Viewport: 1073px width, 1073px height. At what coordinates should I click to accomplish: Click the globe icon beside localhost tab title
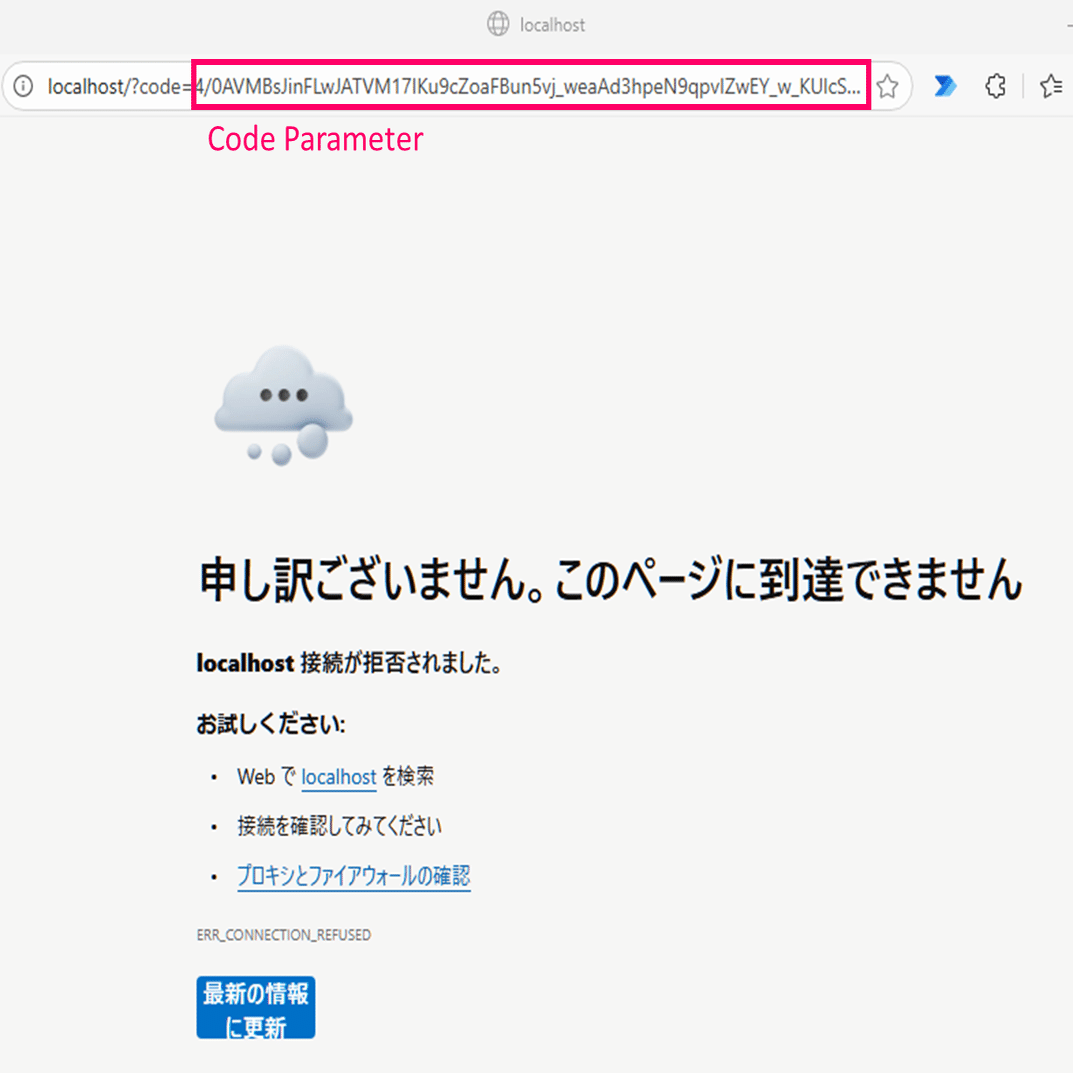497,24
